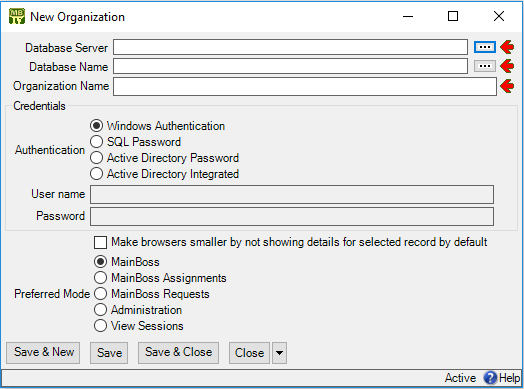The image size is (524, 389).
Task: Click the Save & Close button
Action: point(178,353)
